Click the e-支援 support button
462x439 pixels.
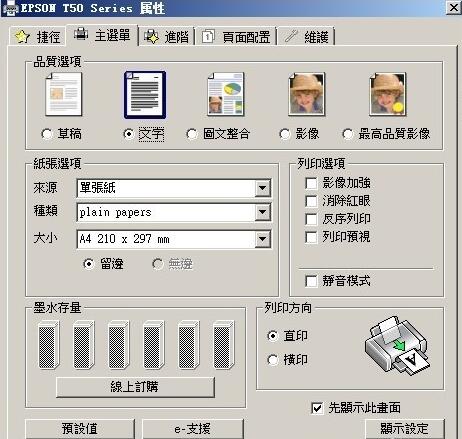click(x=193, y=429)
